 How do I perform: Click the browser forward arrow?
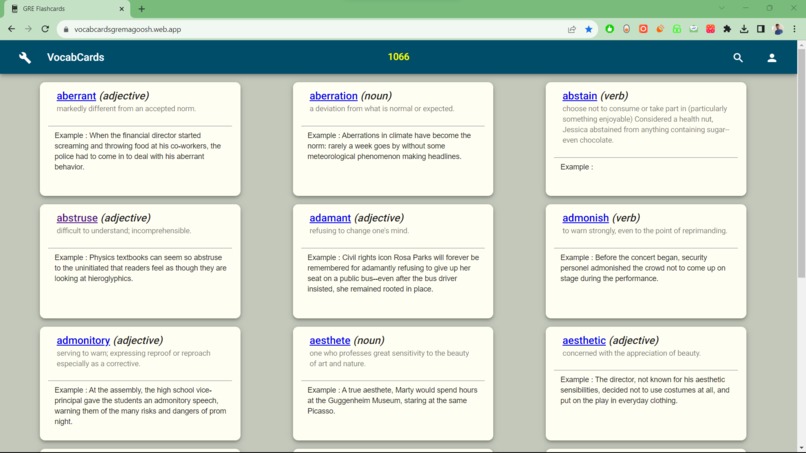pyautogui.click(x=28, y=29)
